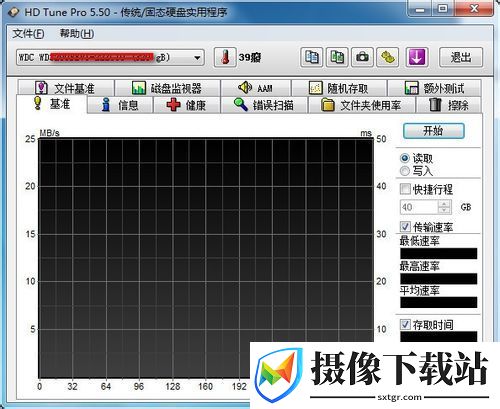Open options settings icon

pos(388,57)
